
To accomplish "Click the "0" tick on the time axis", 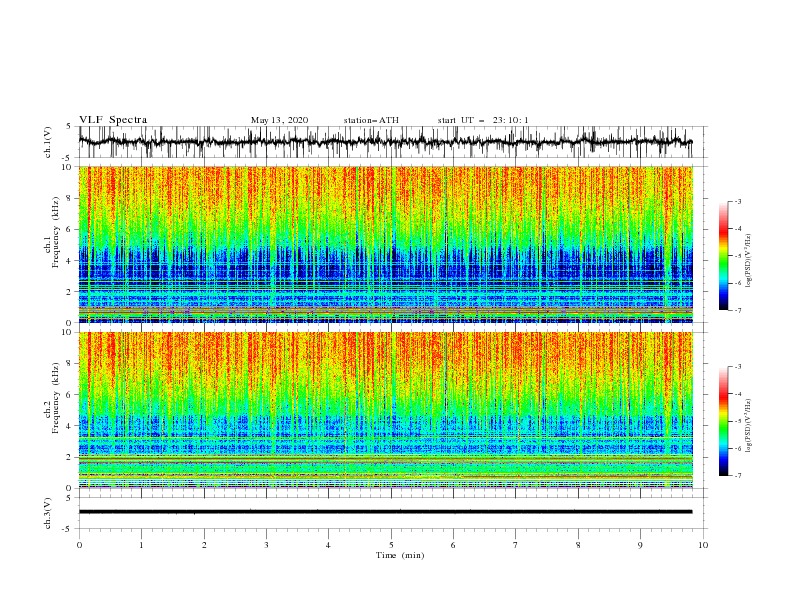I will 79,545.
